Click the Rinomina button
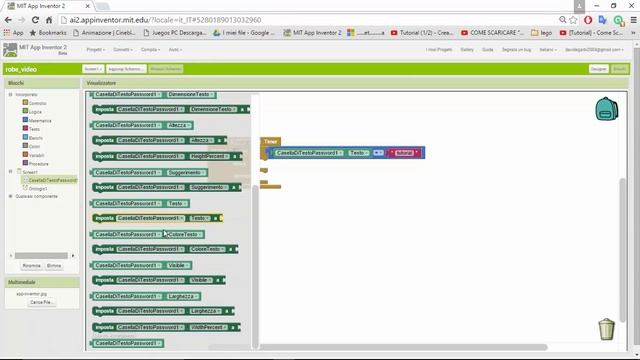Viewport: 640px width, 360px height. pos(32,266)
